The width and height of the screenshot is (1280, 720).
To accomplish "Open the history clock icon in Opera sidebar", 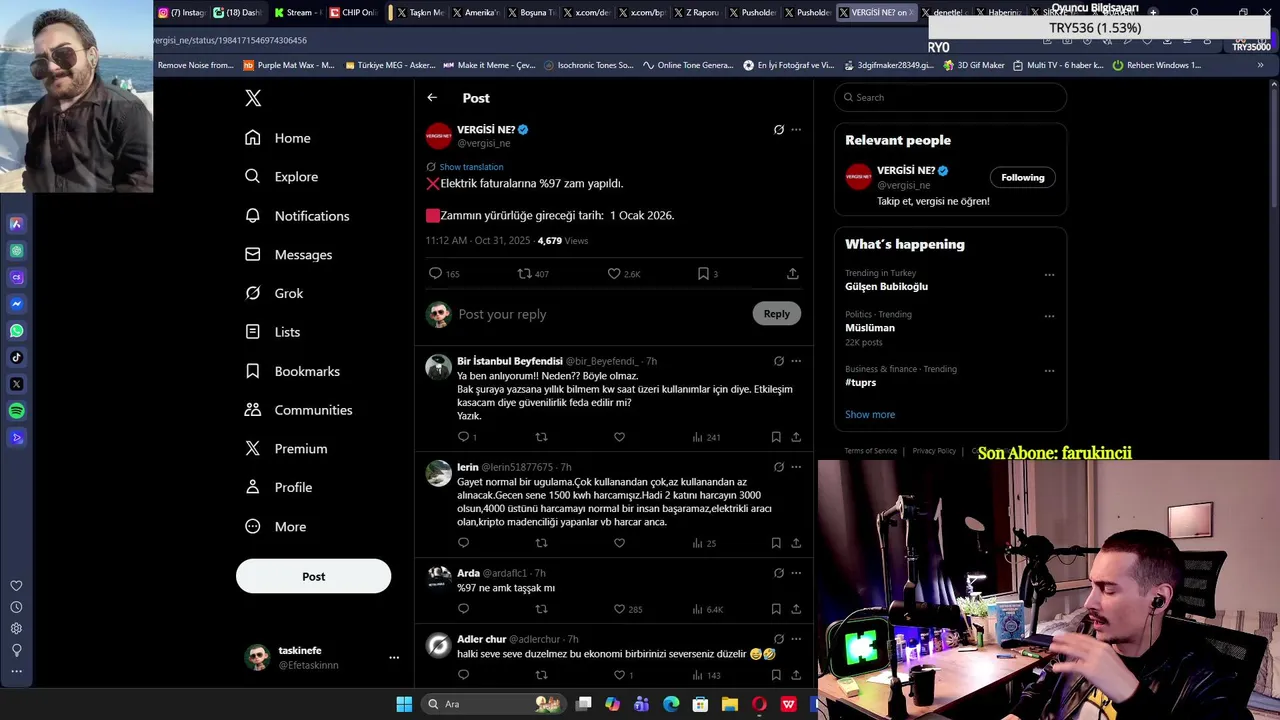I will pyautogui.click(x=16, y=607).
